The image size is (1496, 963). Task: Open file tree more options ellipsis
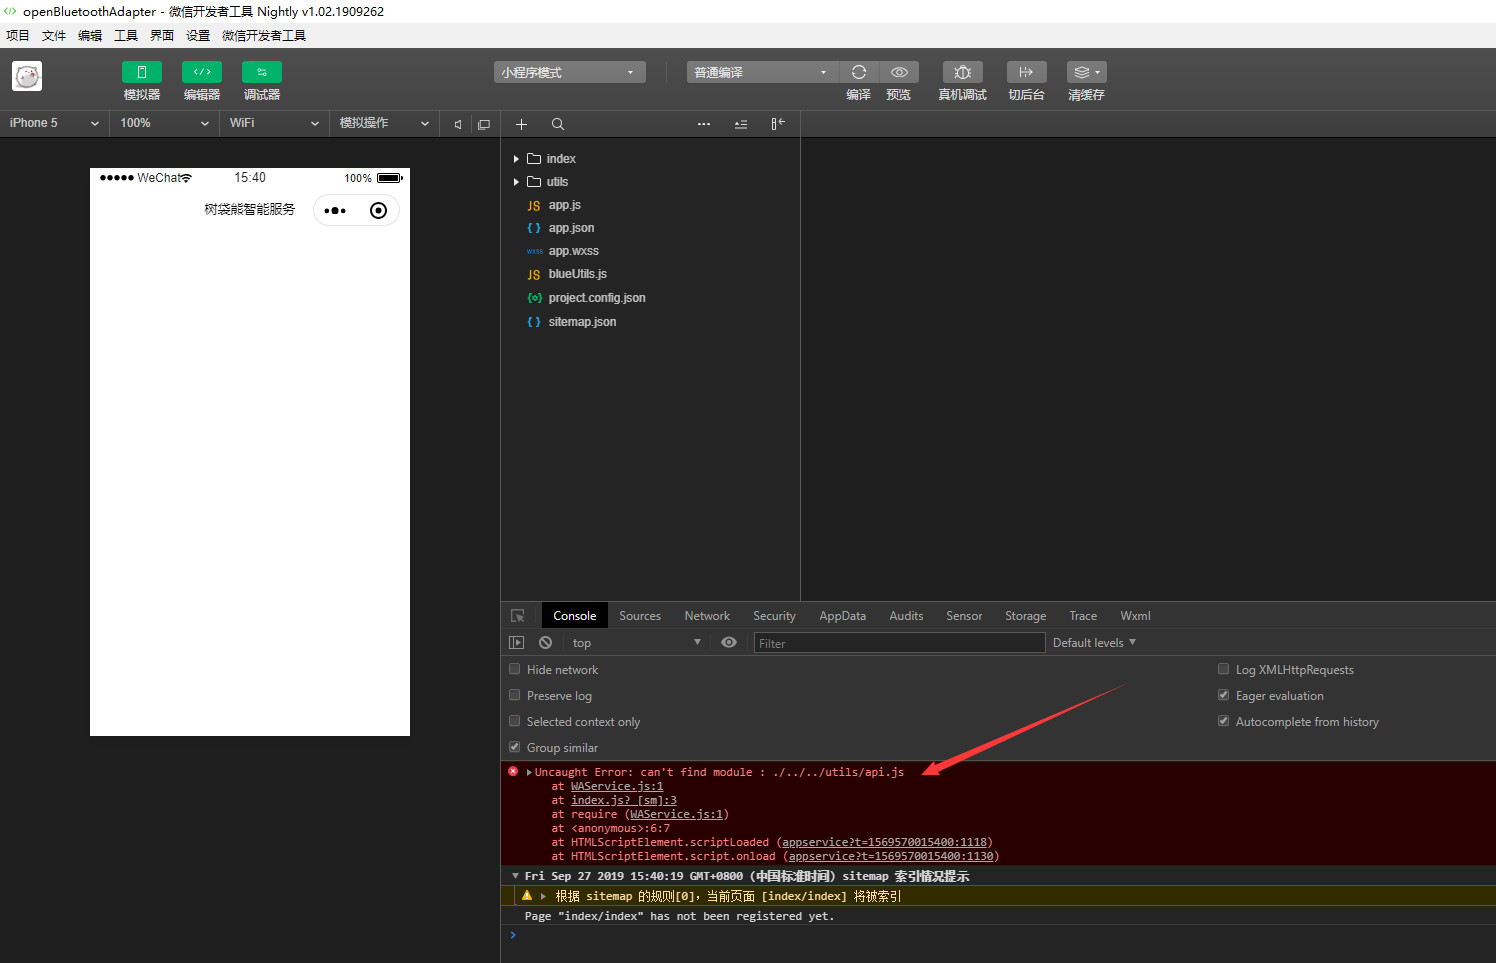704,124
